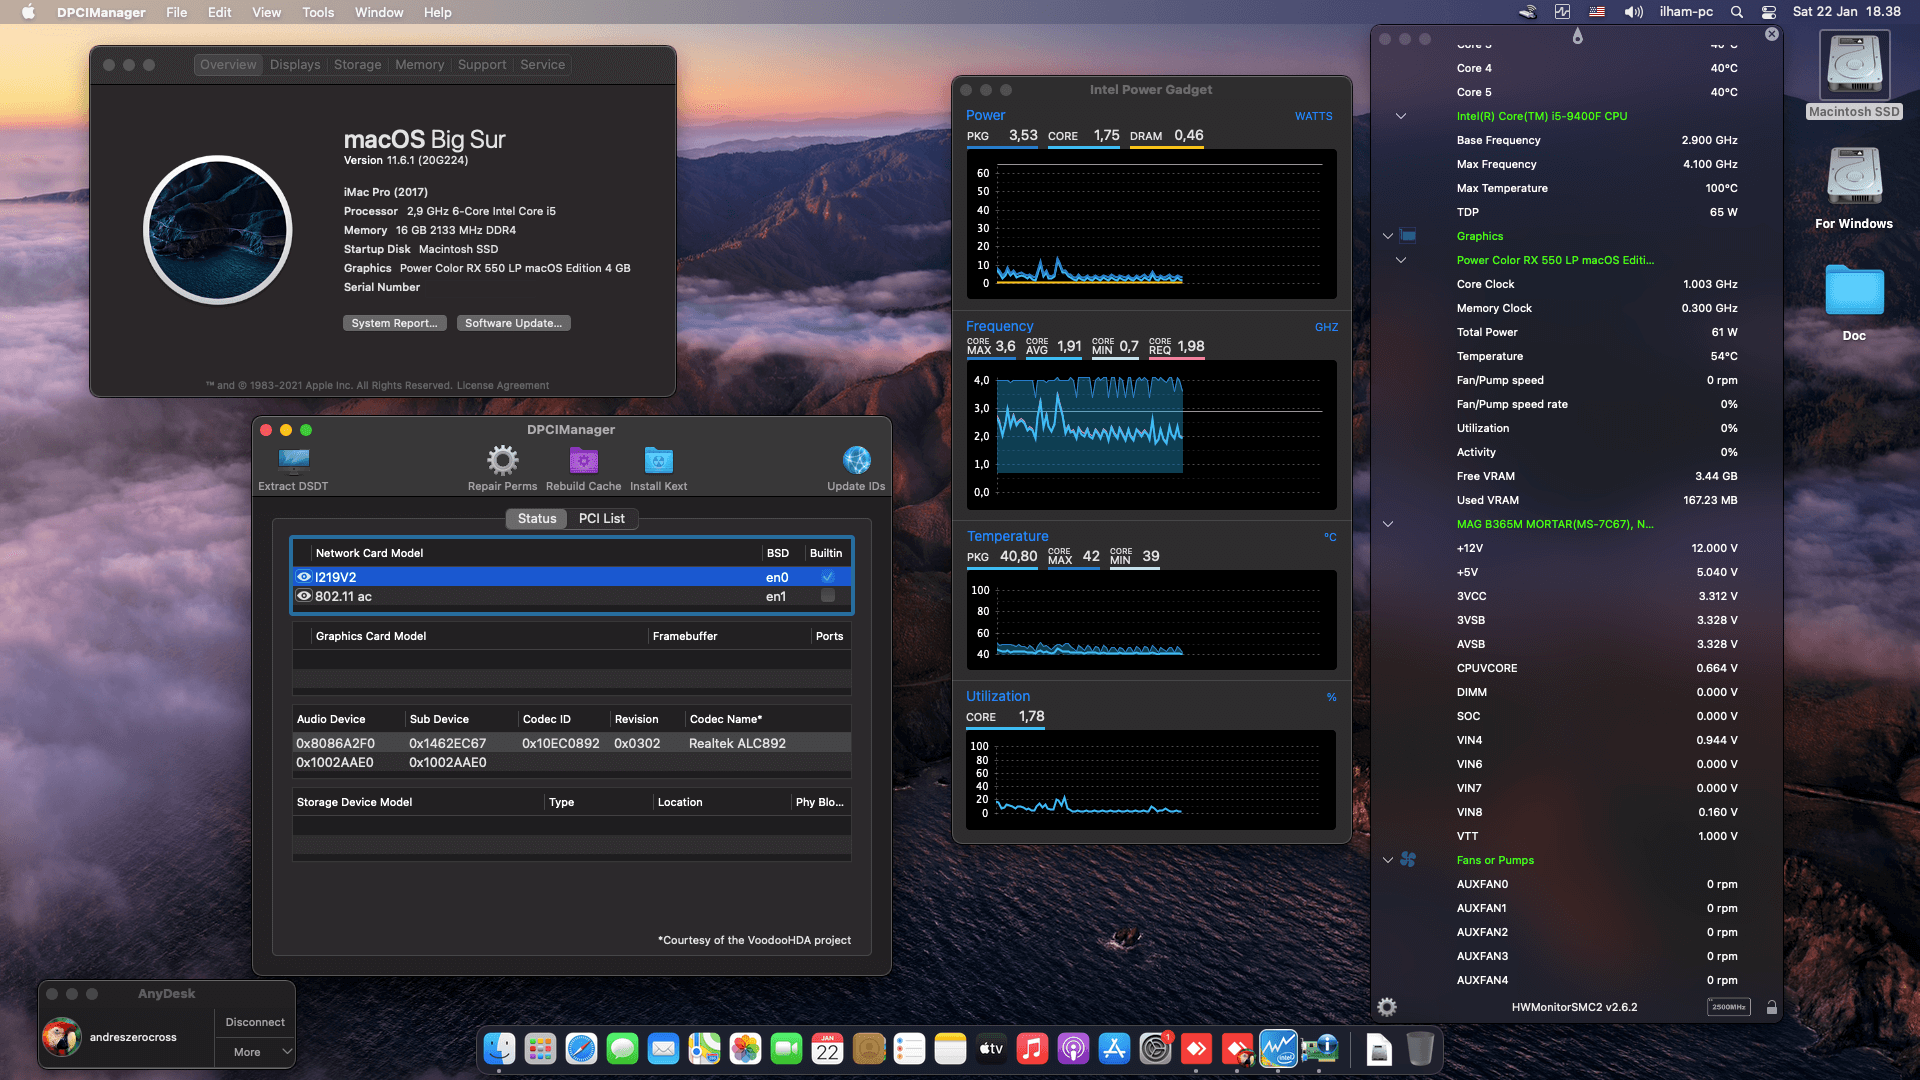Click the Sat 22 Jan clock in menu bar
Image resolution: width=1920 pixels, height=1080 pixels.
(x=1846, y=12)
